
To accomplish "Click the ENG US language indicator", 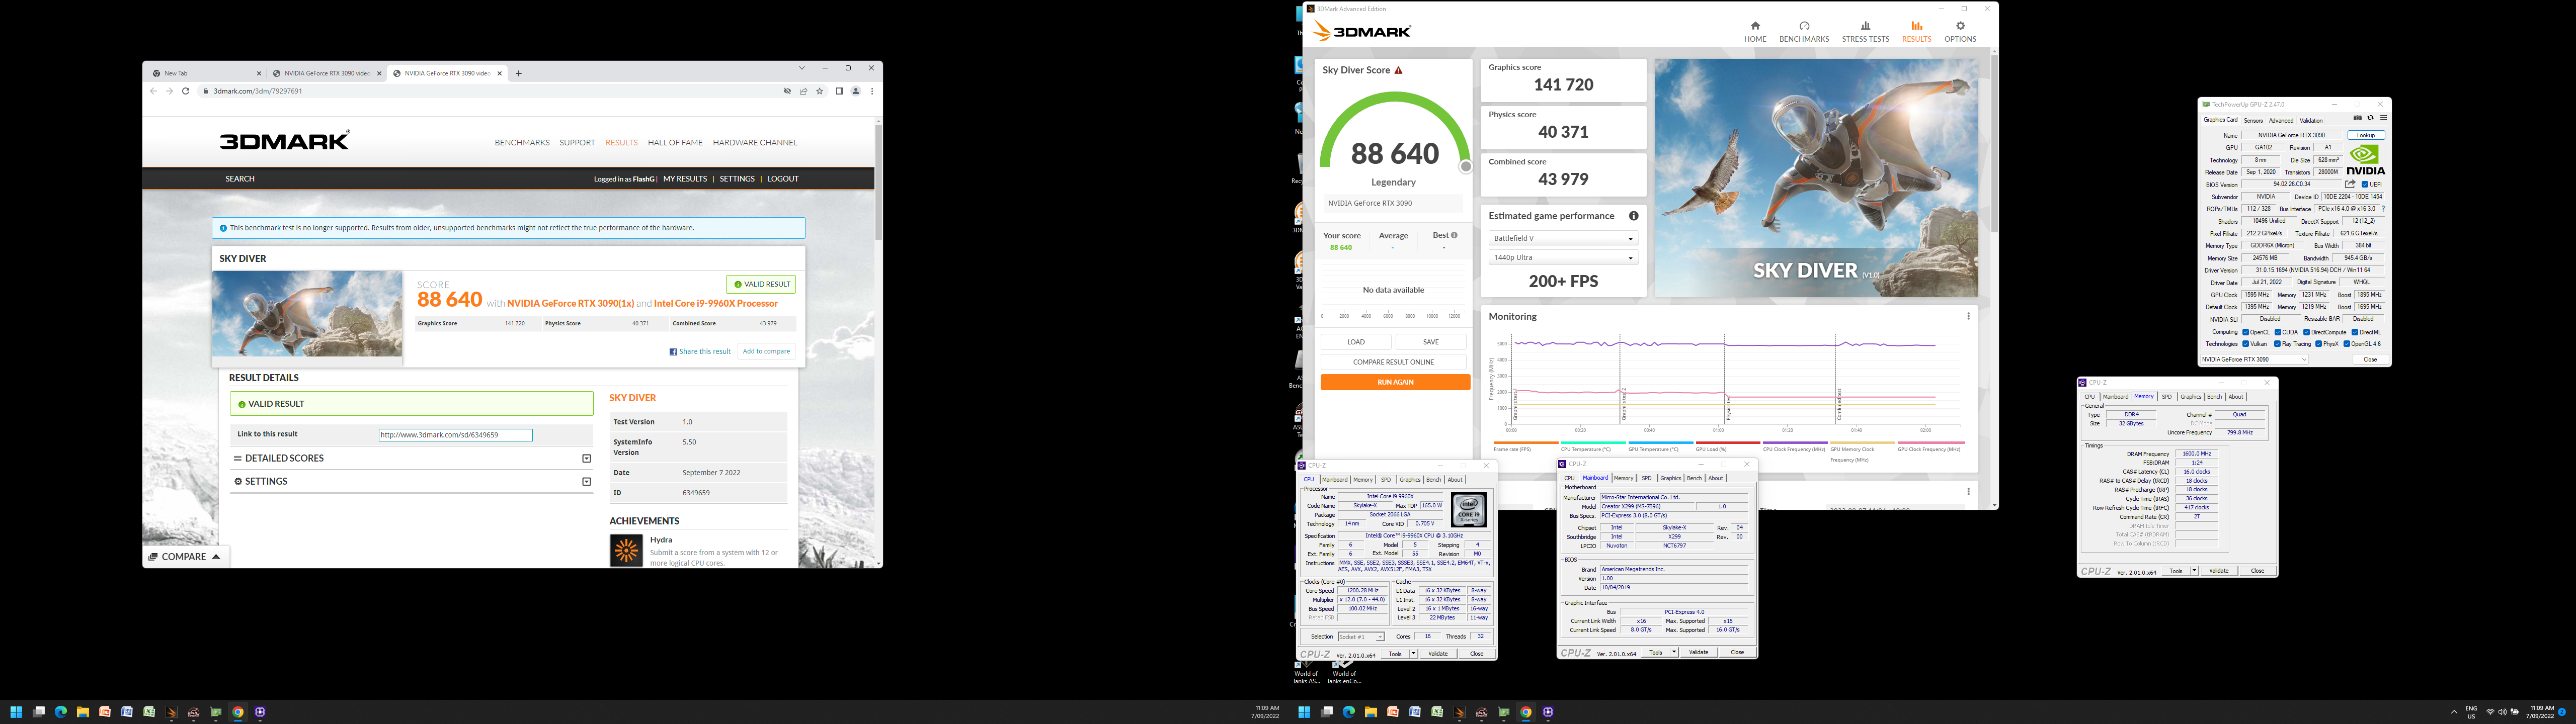I will pos(2472,712).
